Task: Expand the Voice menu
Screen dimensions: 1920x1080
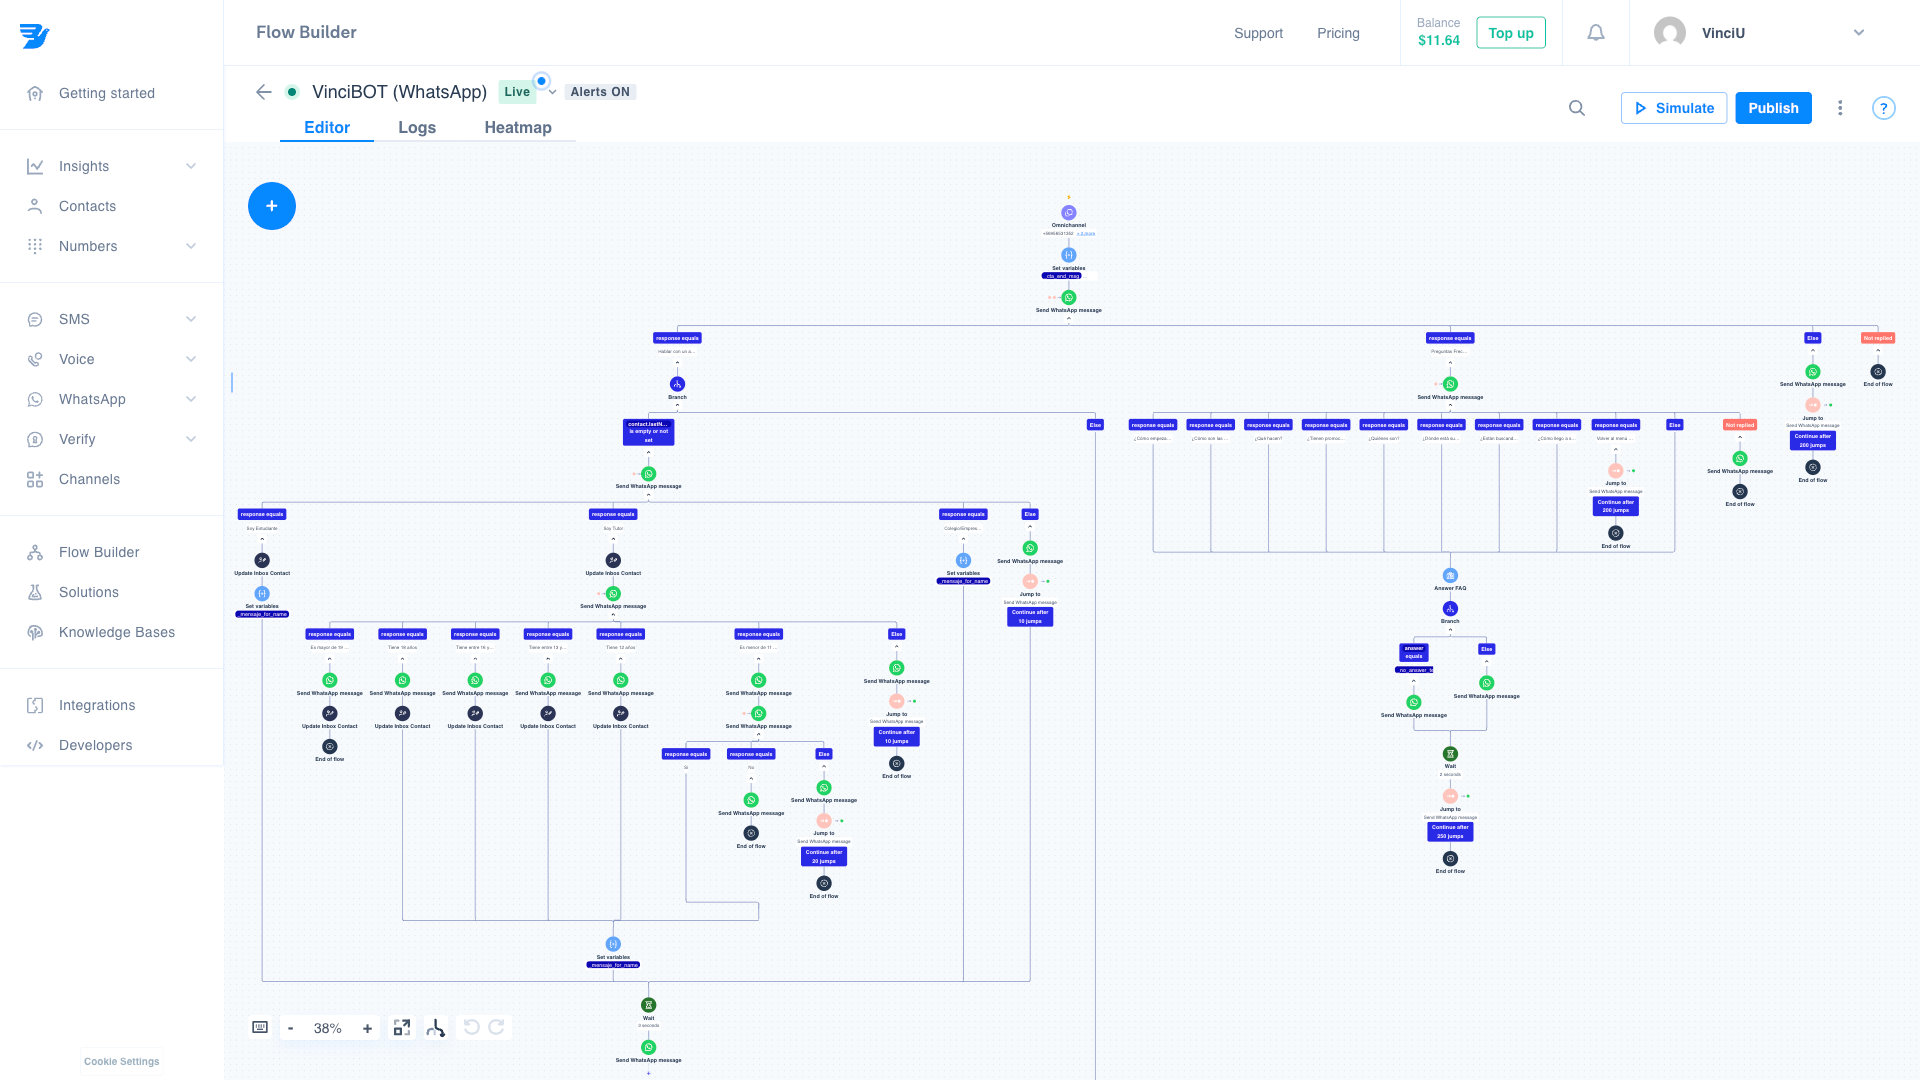Action: pos(111,359)
